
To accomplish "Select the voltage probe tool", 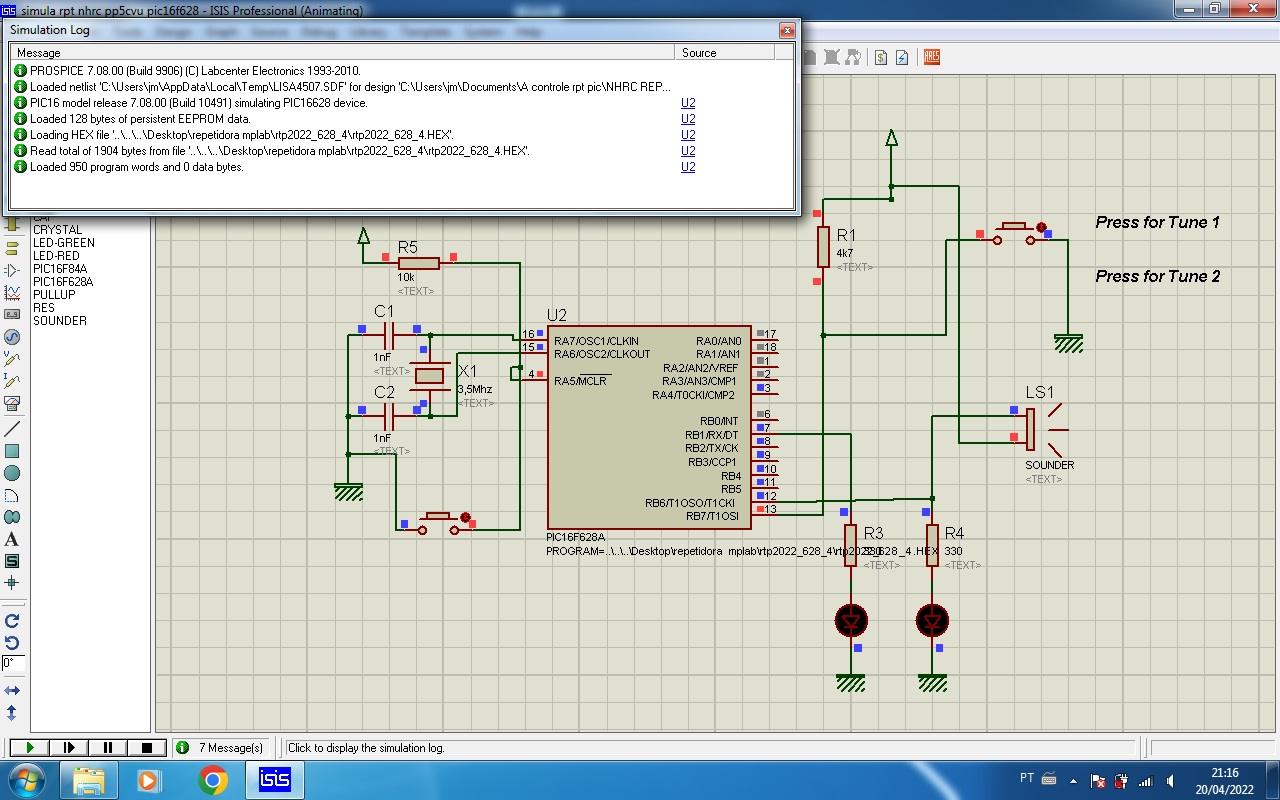I will click(x=12, y=359).
